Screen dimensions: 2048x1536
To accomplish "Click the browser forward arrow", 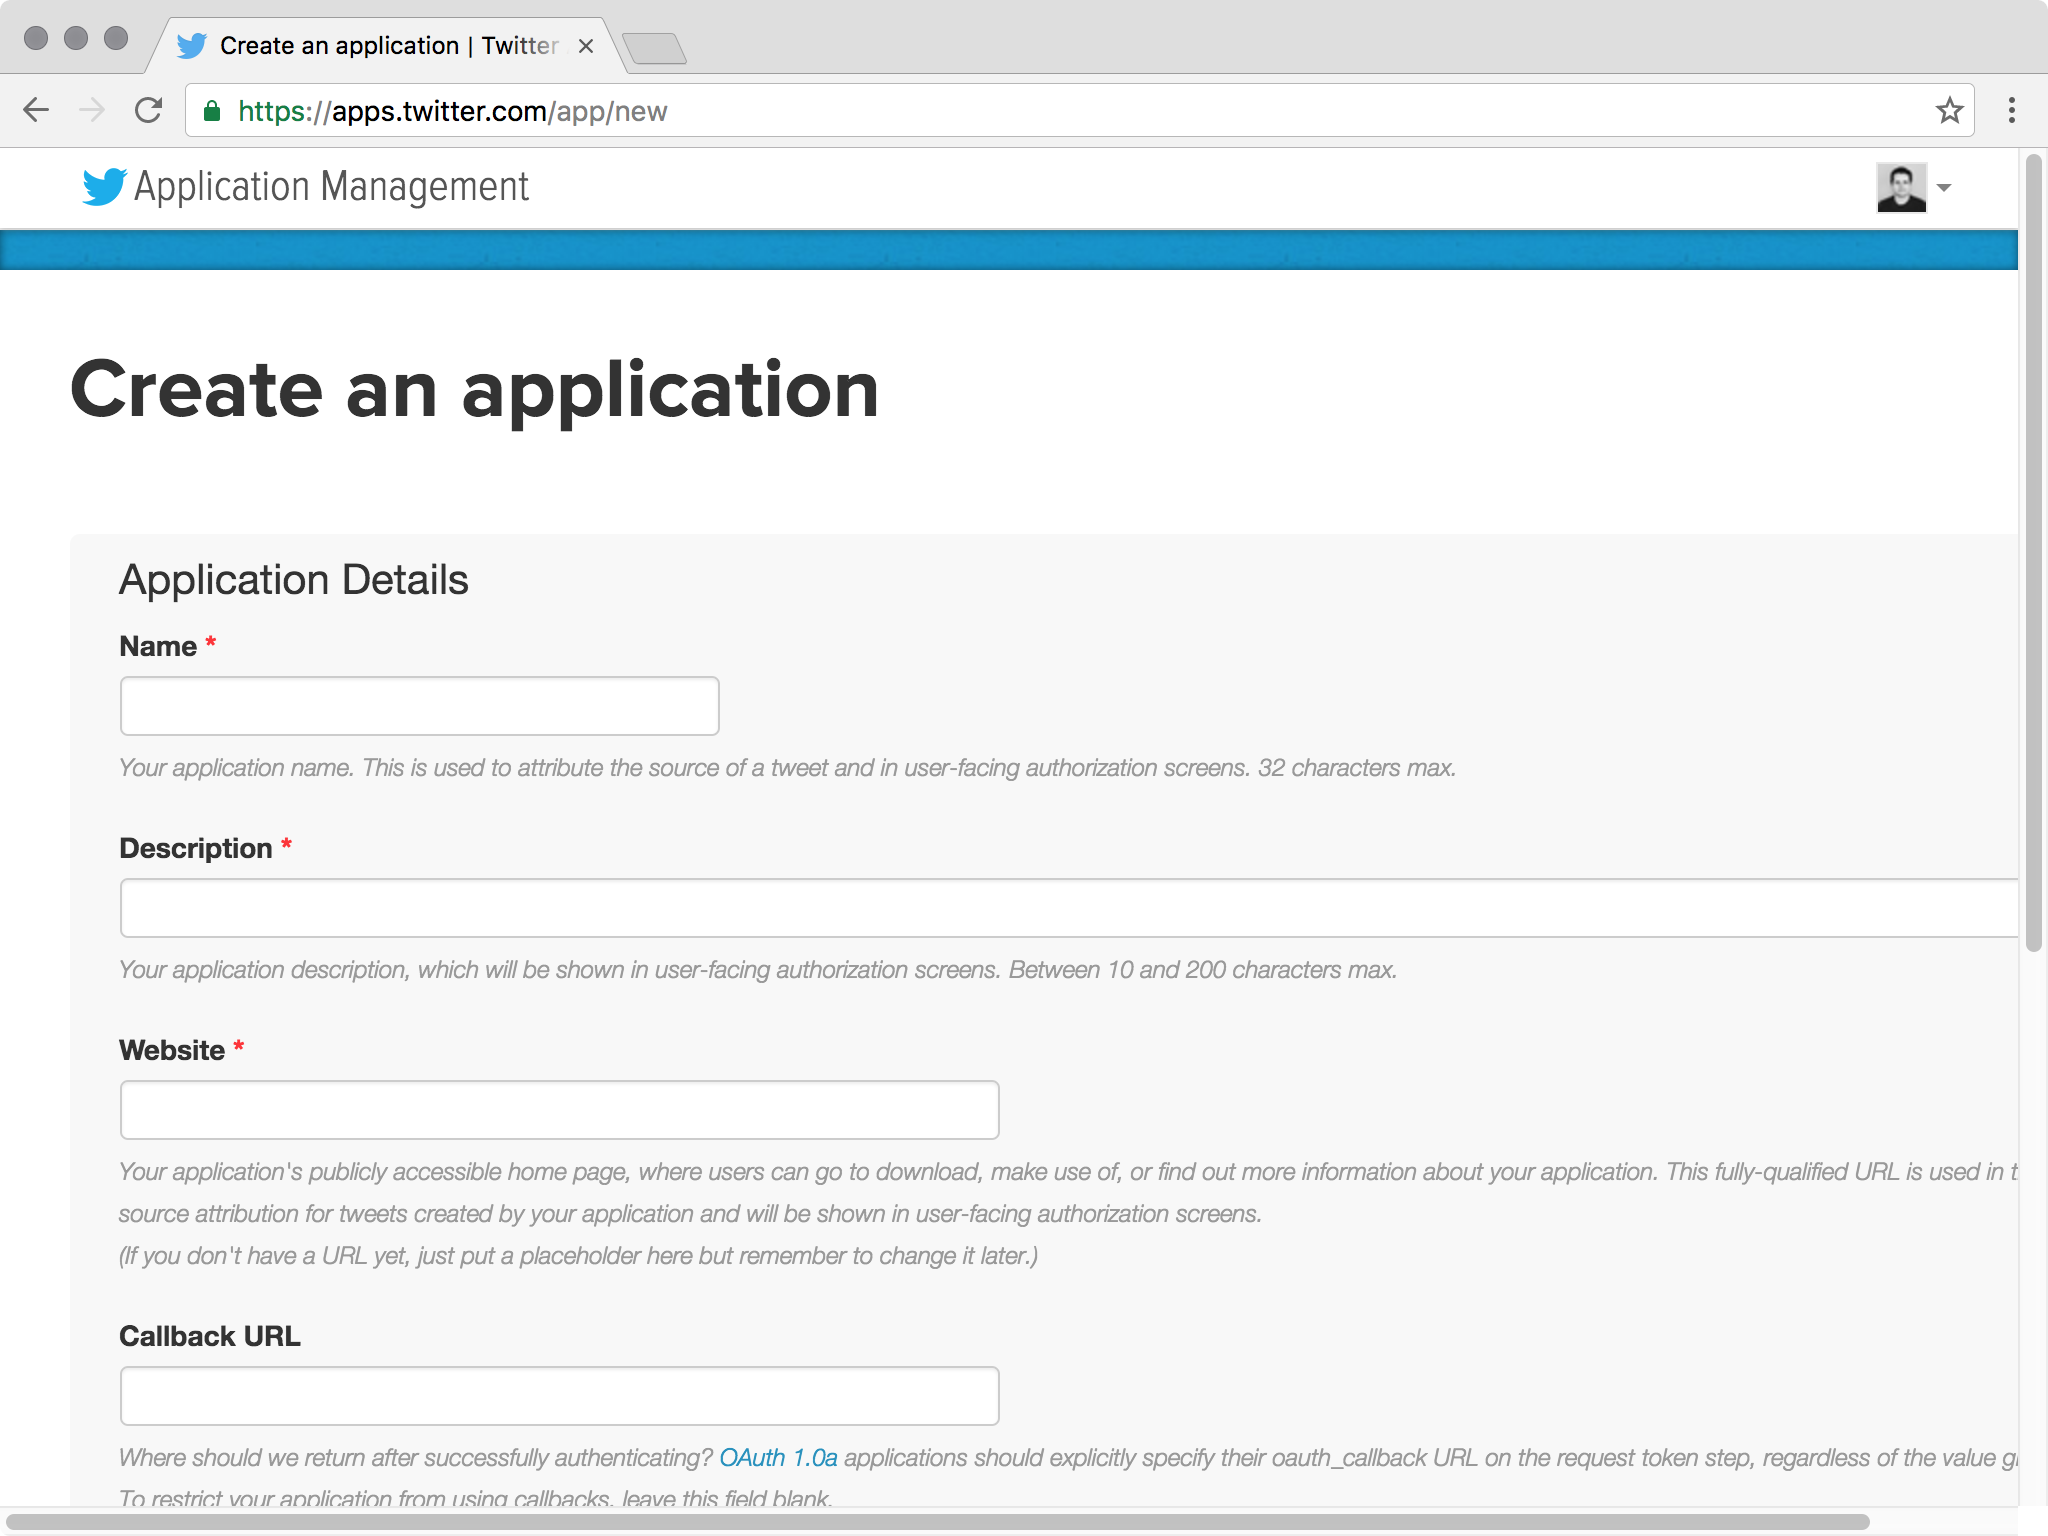I will pos(92,110).
